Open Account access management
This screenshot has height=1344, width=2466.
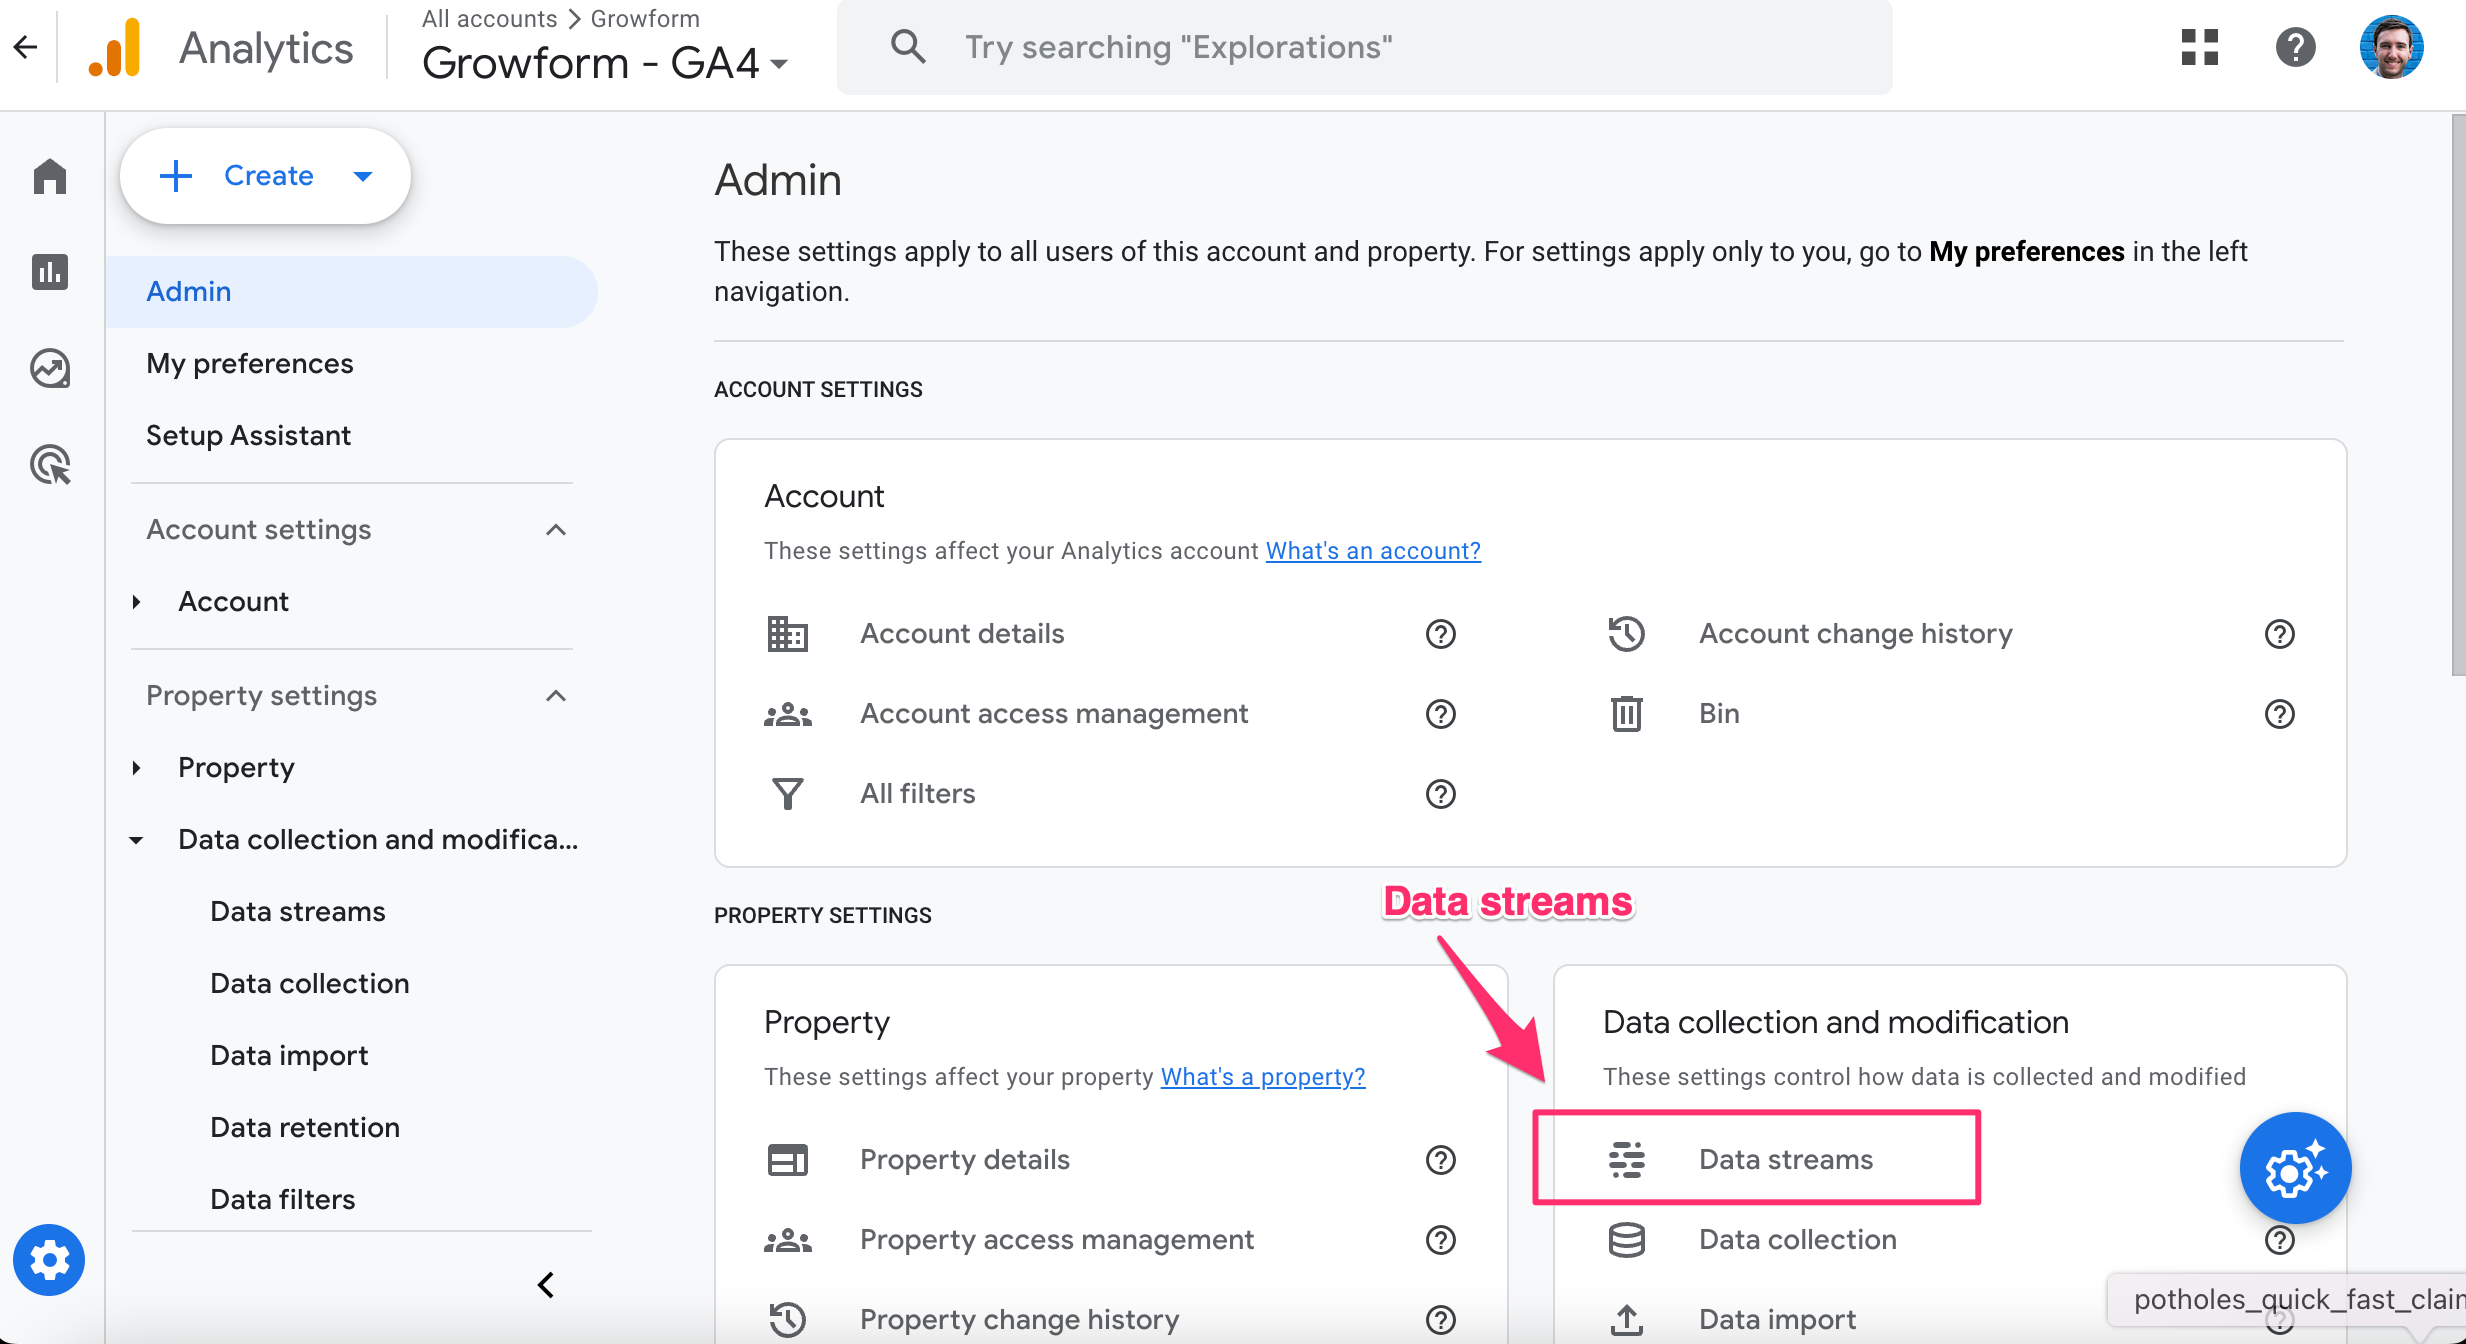1054,714
